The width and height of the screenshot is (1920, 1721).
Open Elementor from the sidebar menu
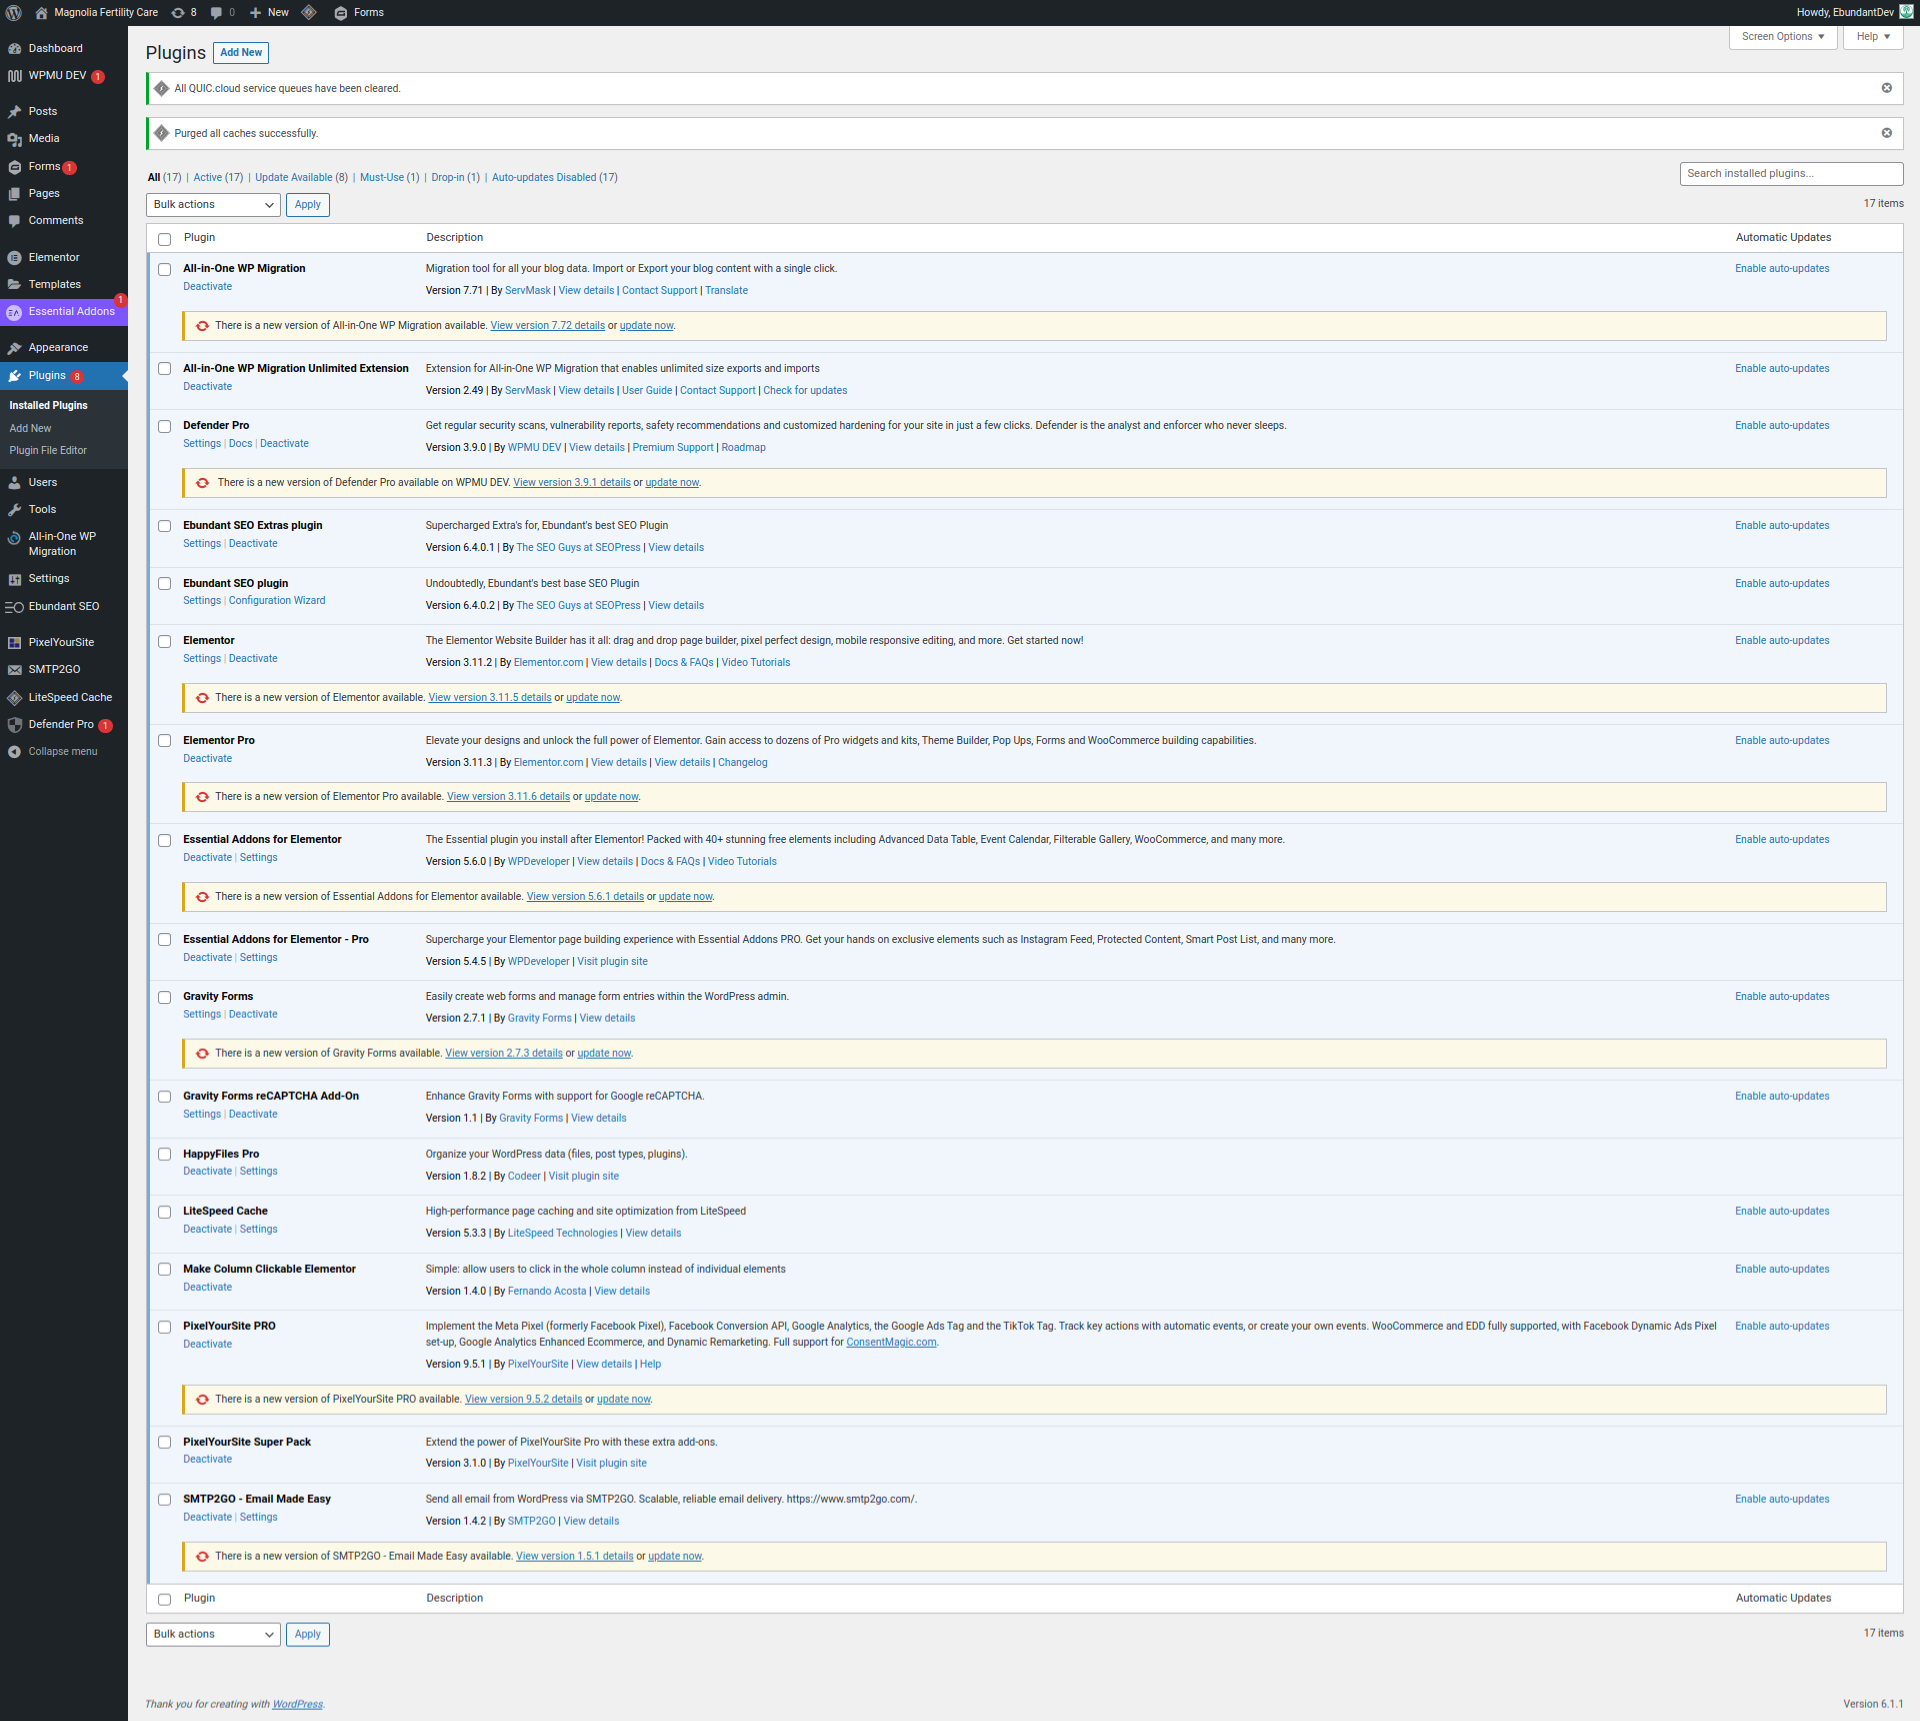(54, 257)
